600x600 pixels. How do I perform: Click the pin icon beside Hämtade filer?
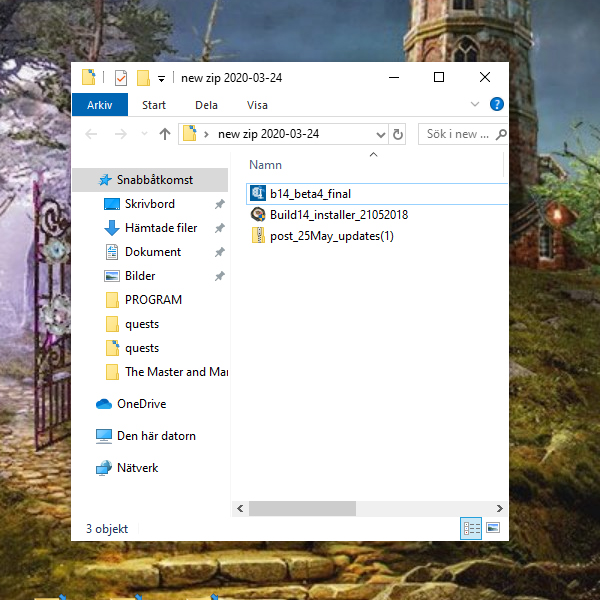click(x=219, y=228)
